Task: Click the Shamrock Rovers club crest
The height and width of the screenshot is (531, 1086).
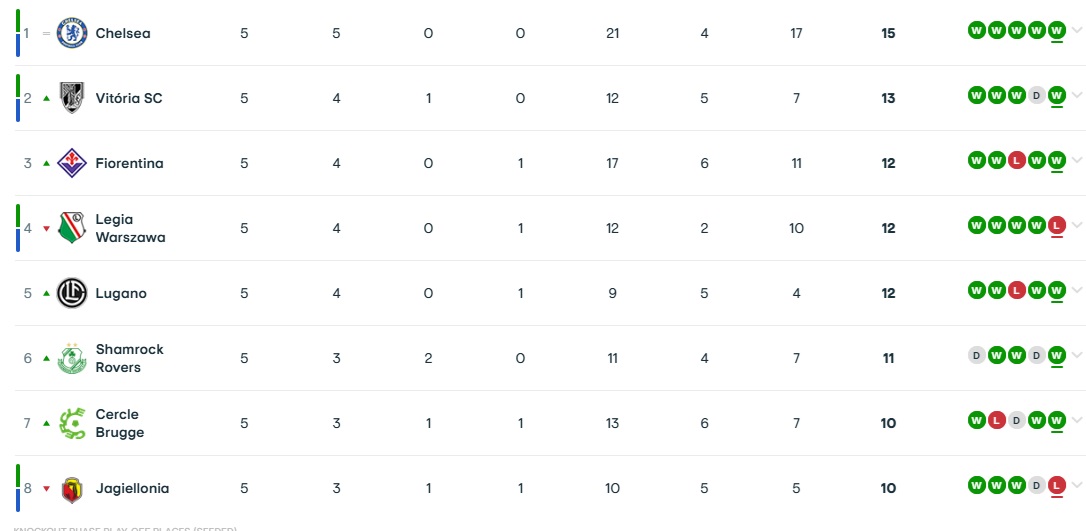Action: coord(72,358)
